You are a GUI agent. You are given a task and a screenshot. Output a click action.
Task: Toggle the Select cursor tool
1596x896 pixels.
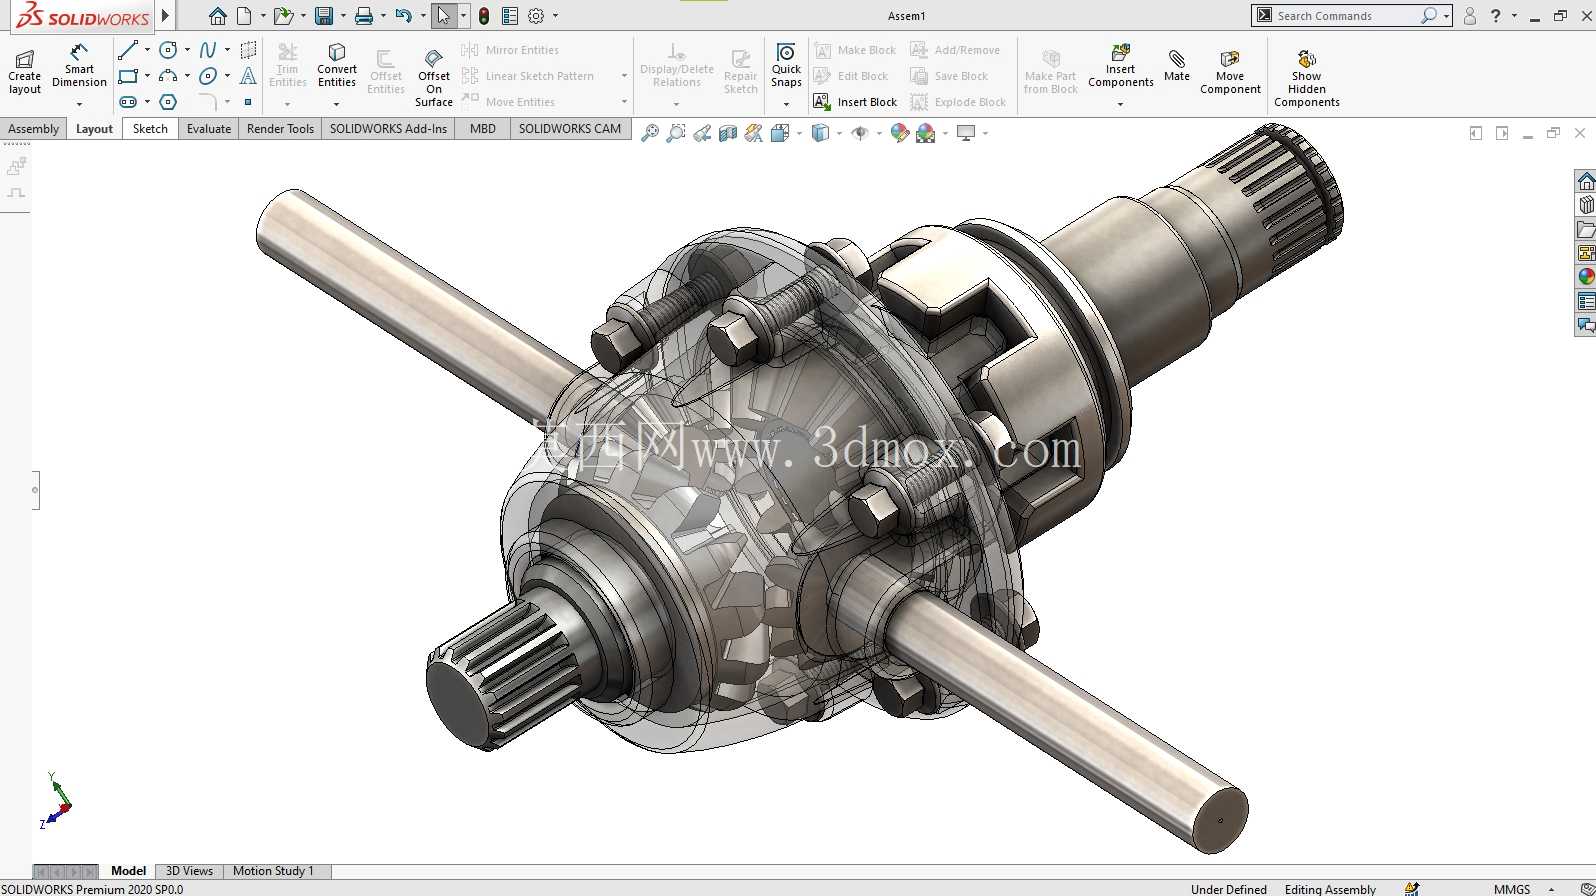(x=444, y=16)
